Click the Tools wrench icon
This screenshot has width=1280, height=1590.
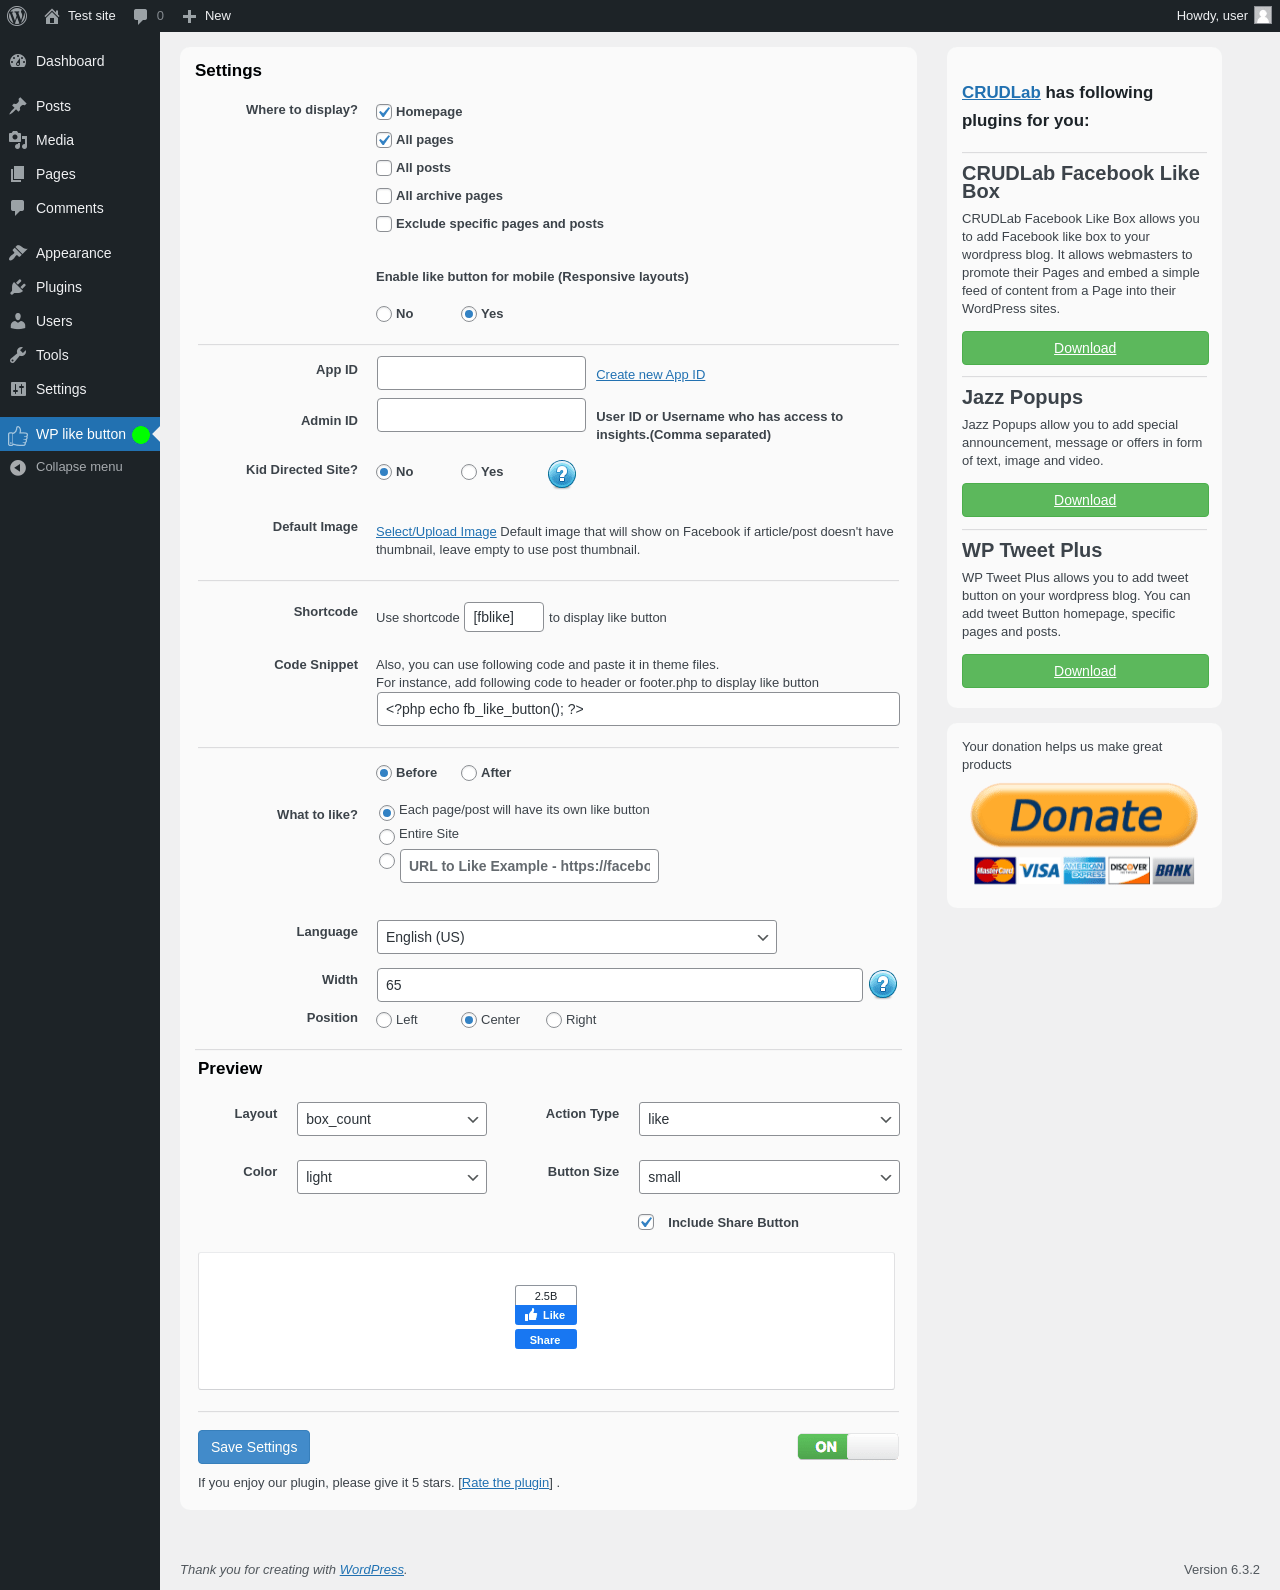point(18,355)
